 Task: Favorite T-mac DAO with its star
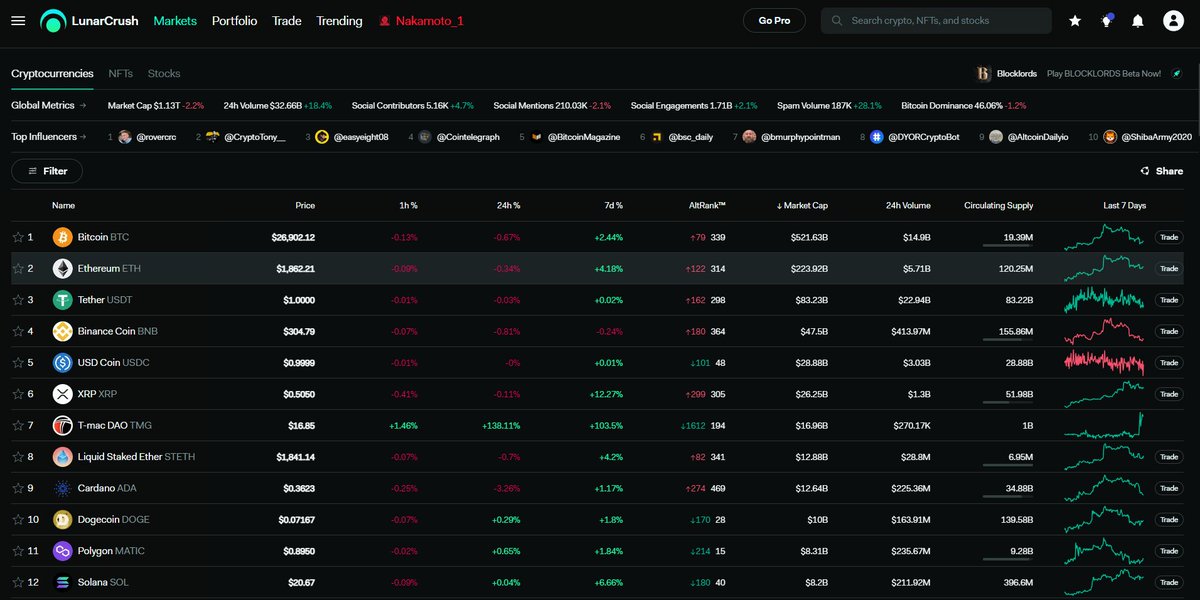tap(17, 425)
